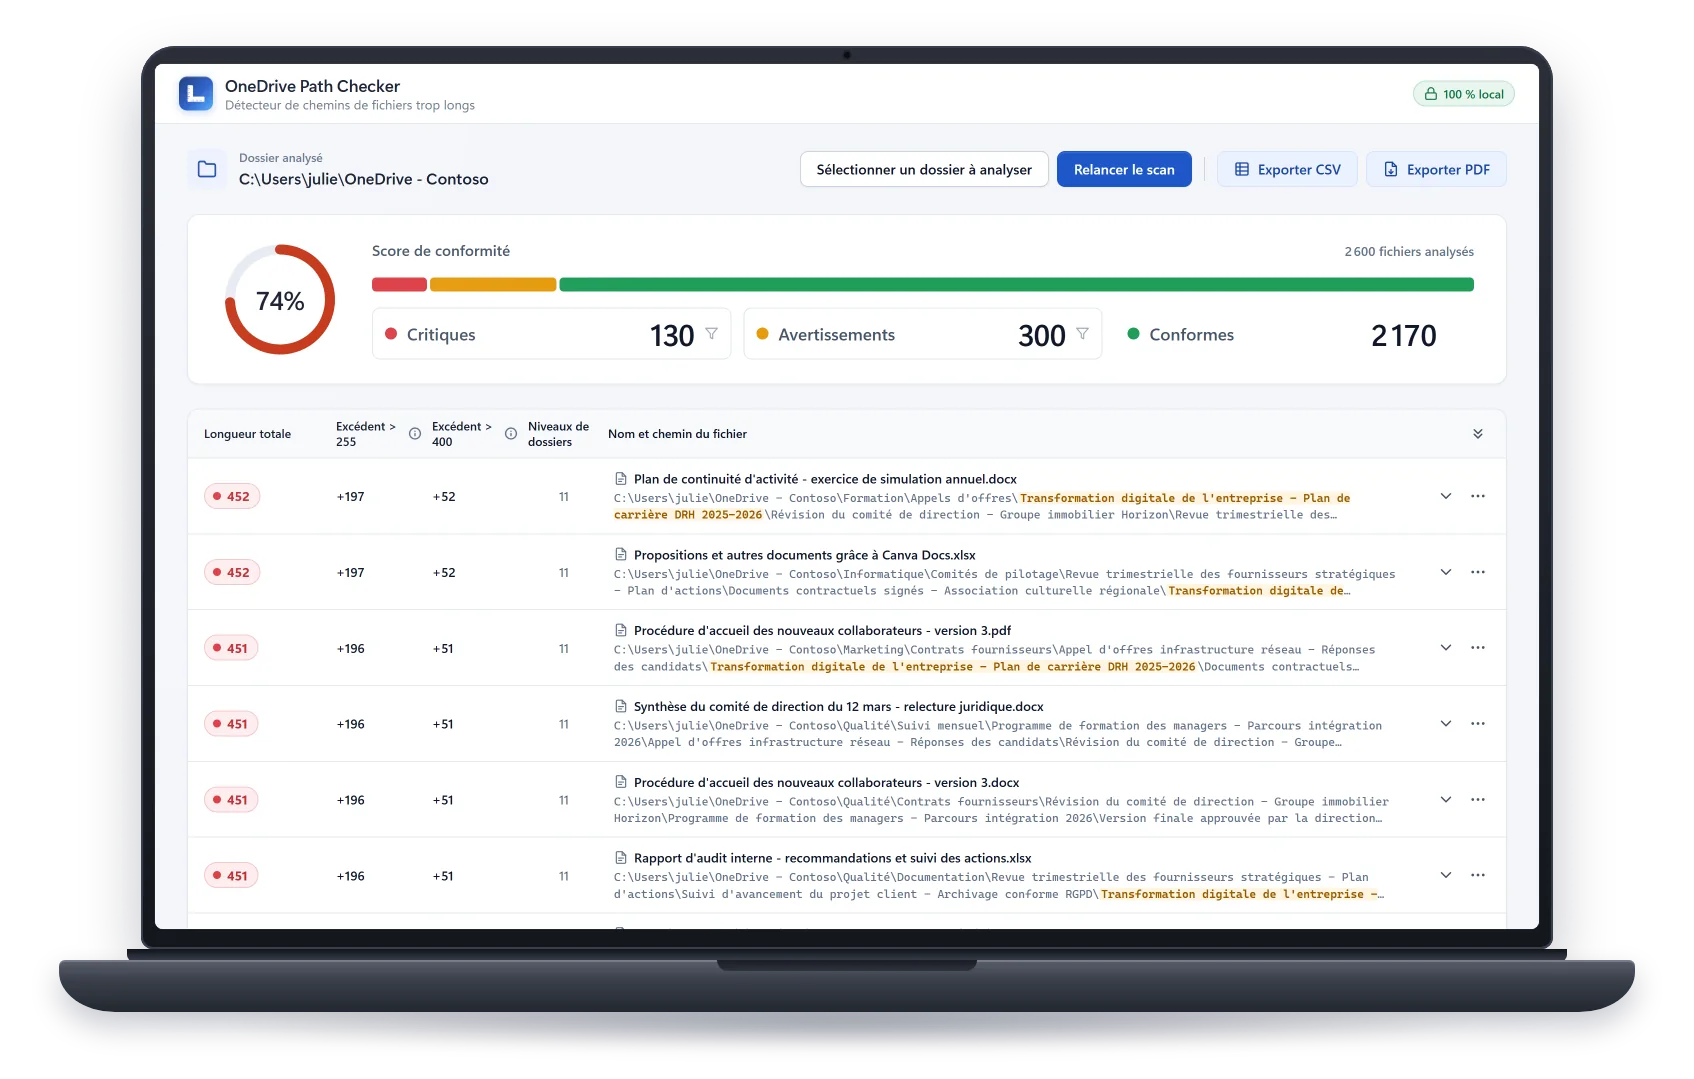
Task: Click the document icon of Propositions Canva Docs.xlsx
Action: [621, 555]
